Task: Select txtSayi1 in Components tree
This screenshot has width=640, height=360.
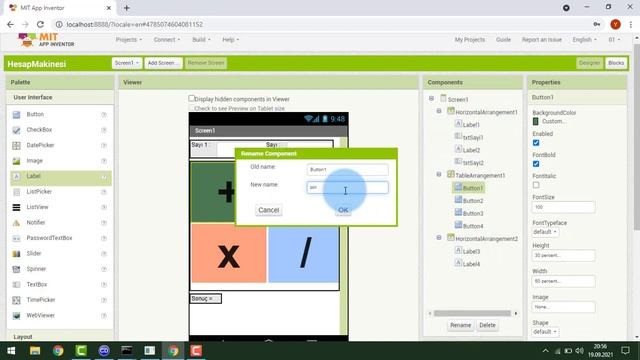Action: (x=473, y=138)
